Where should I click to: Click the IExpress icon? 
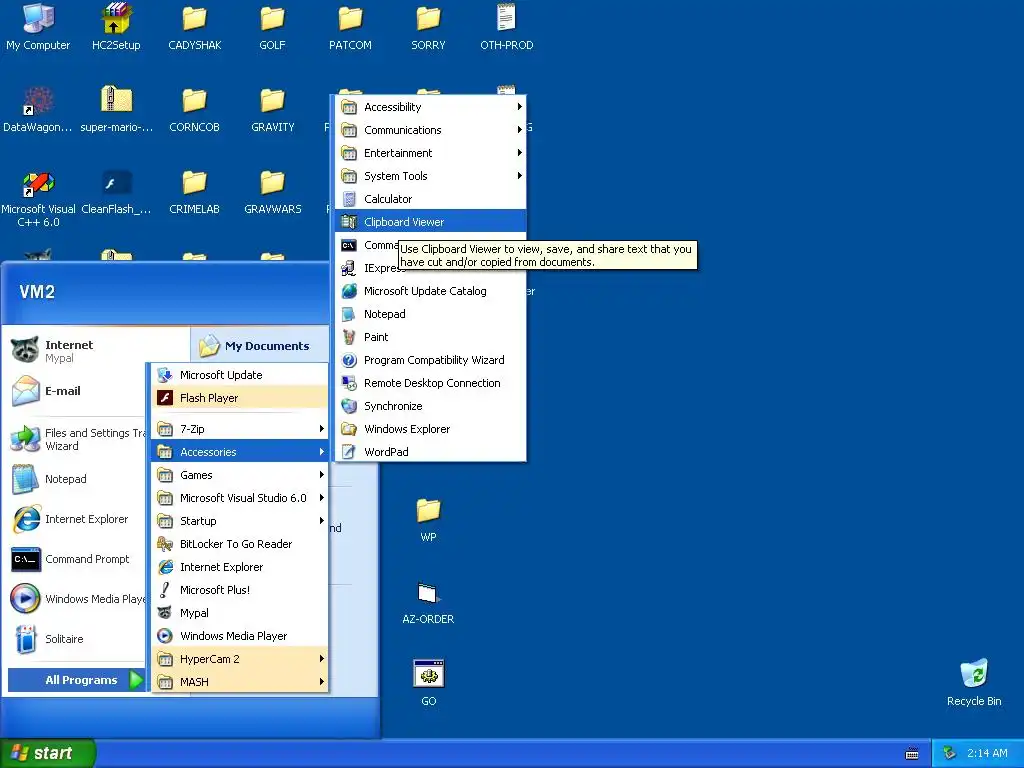coord(349,268)
